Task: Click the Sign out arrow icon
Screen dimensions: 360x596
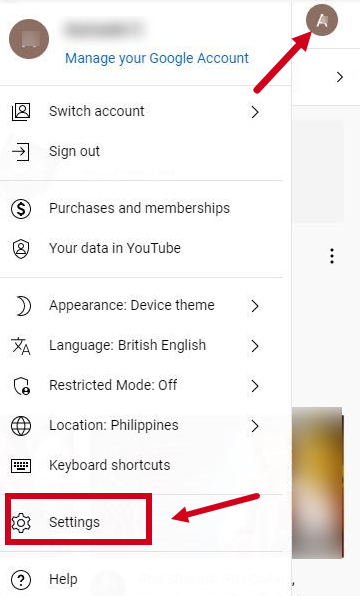Action: pos(21,152)
